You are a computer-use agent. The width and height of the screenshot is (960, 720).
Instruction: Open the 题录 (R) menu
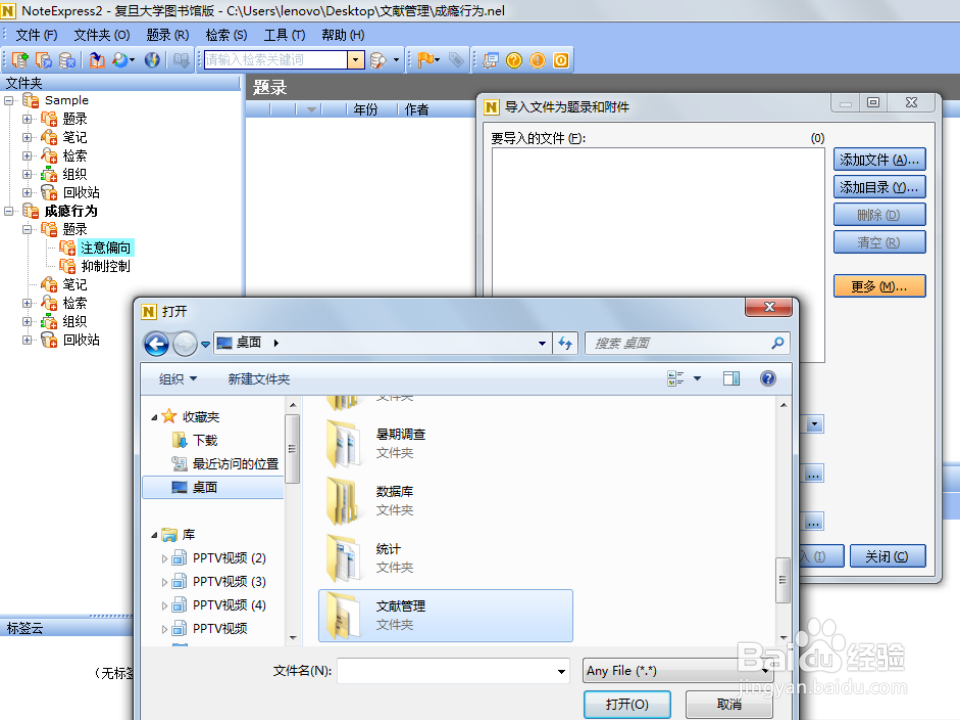[168, 35]
